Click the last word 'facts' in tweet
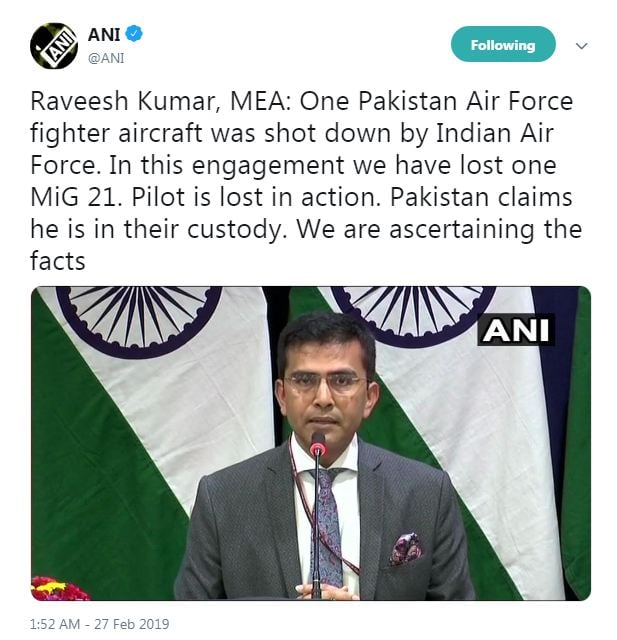Screen dimensions: 617x640 pyautogui.click(x=58, y=261)
